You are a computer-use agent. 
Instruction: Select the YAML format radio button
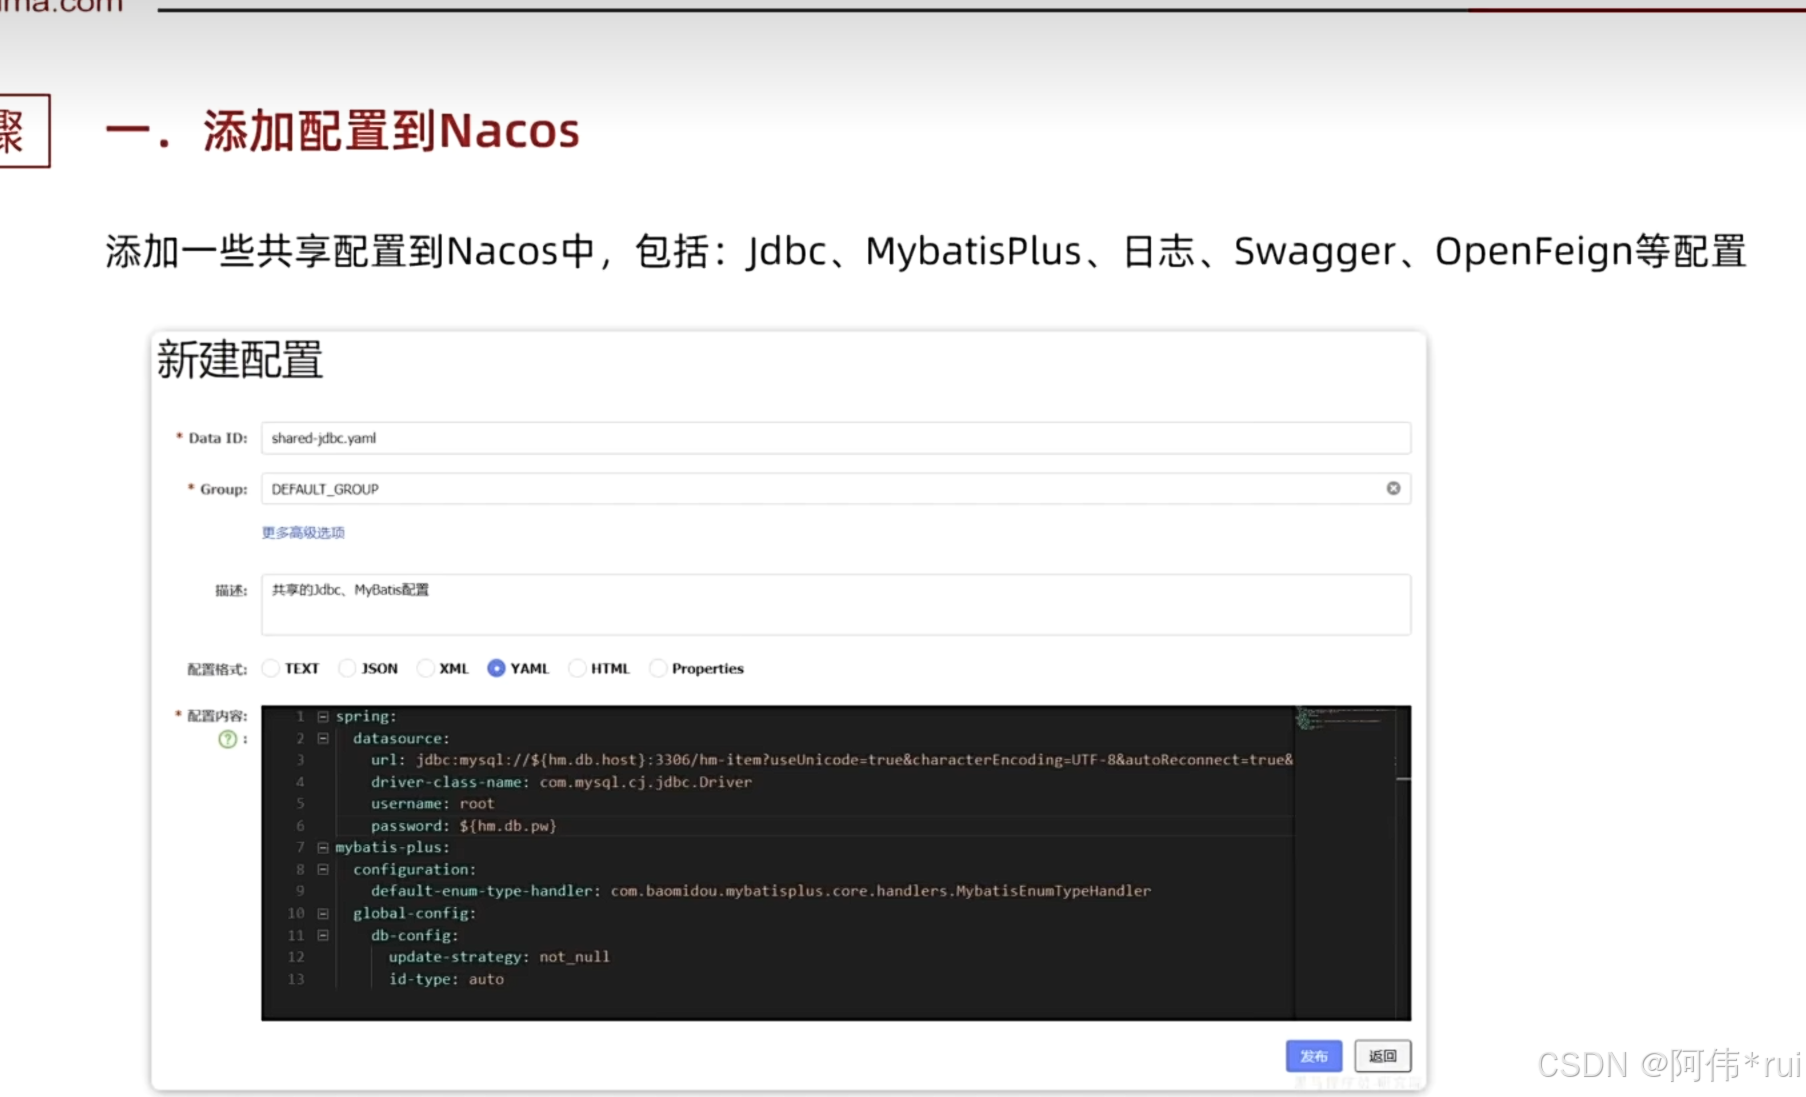click(x=496, y=668)
